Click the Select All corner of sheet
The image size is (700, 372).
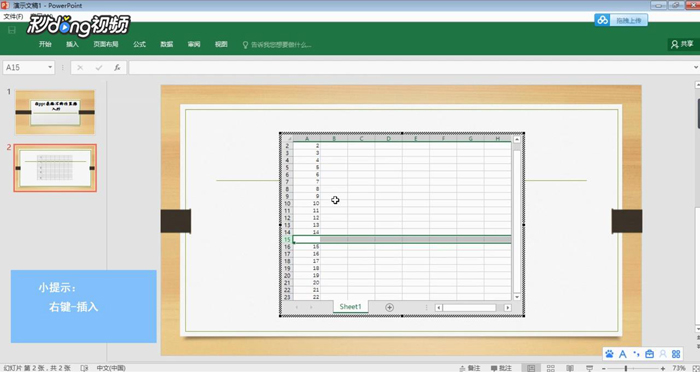[x=287, y=138]
